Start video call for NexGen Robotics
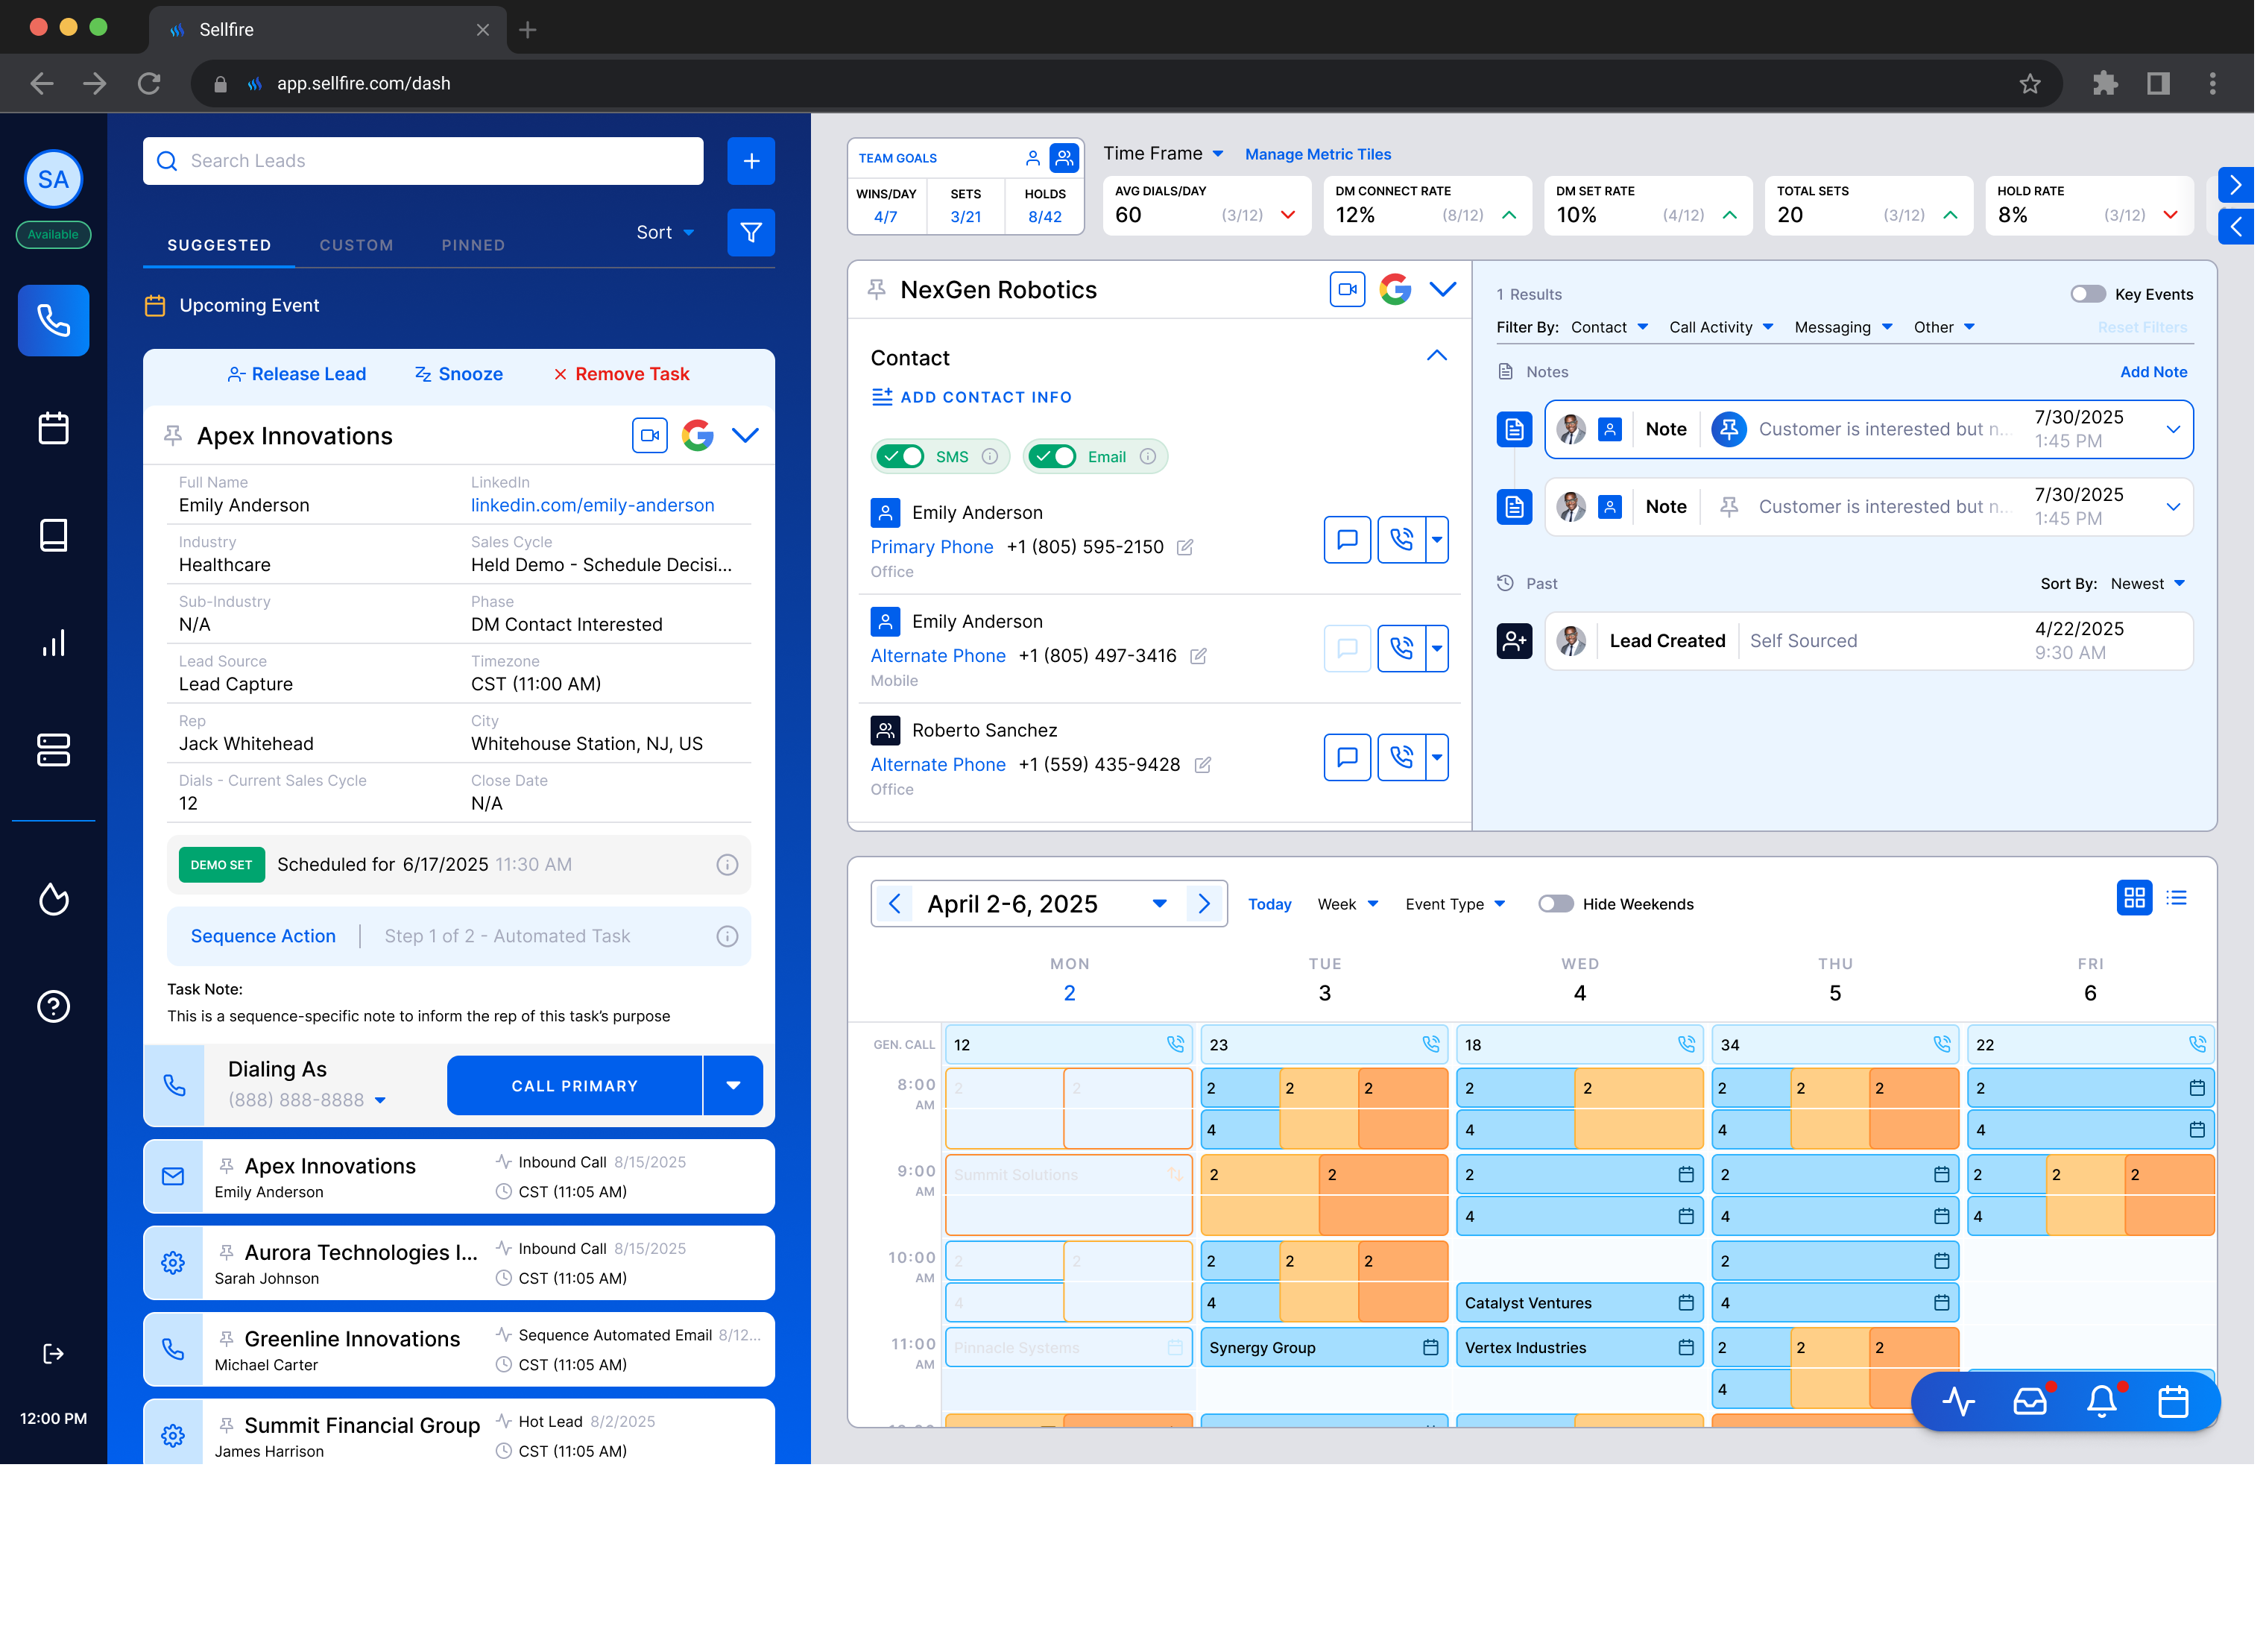2266x1652 pixels. pyautogui.click(x=1346, y=289)
